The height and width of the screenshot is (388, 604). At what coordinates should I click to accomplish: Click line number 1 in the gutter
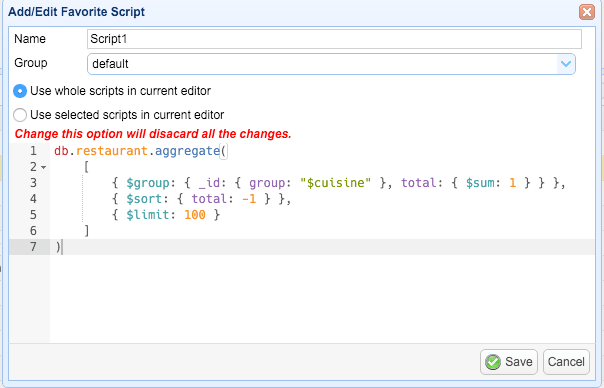(x=34, y=151)
